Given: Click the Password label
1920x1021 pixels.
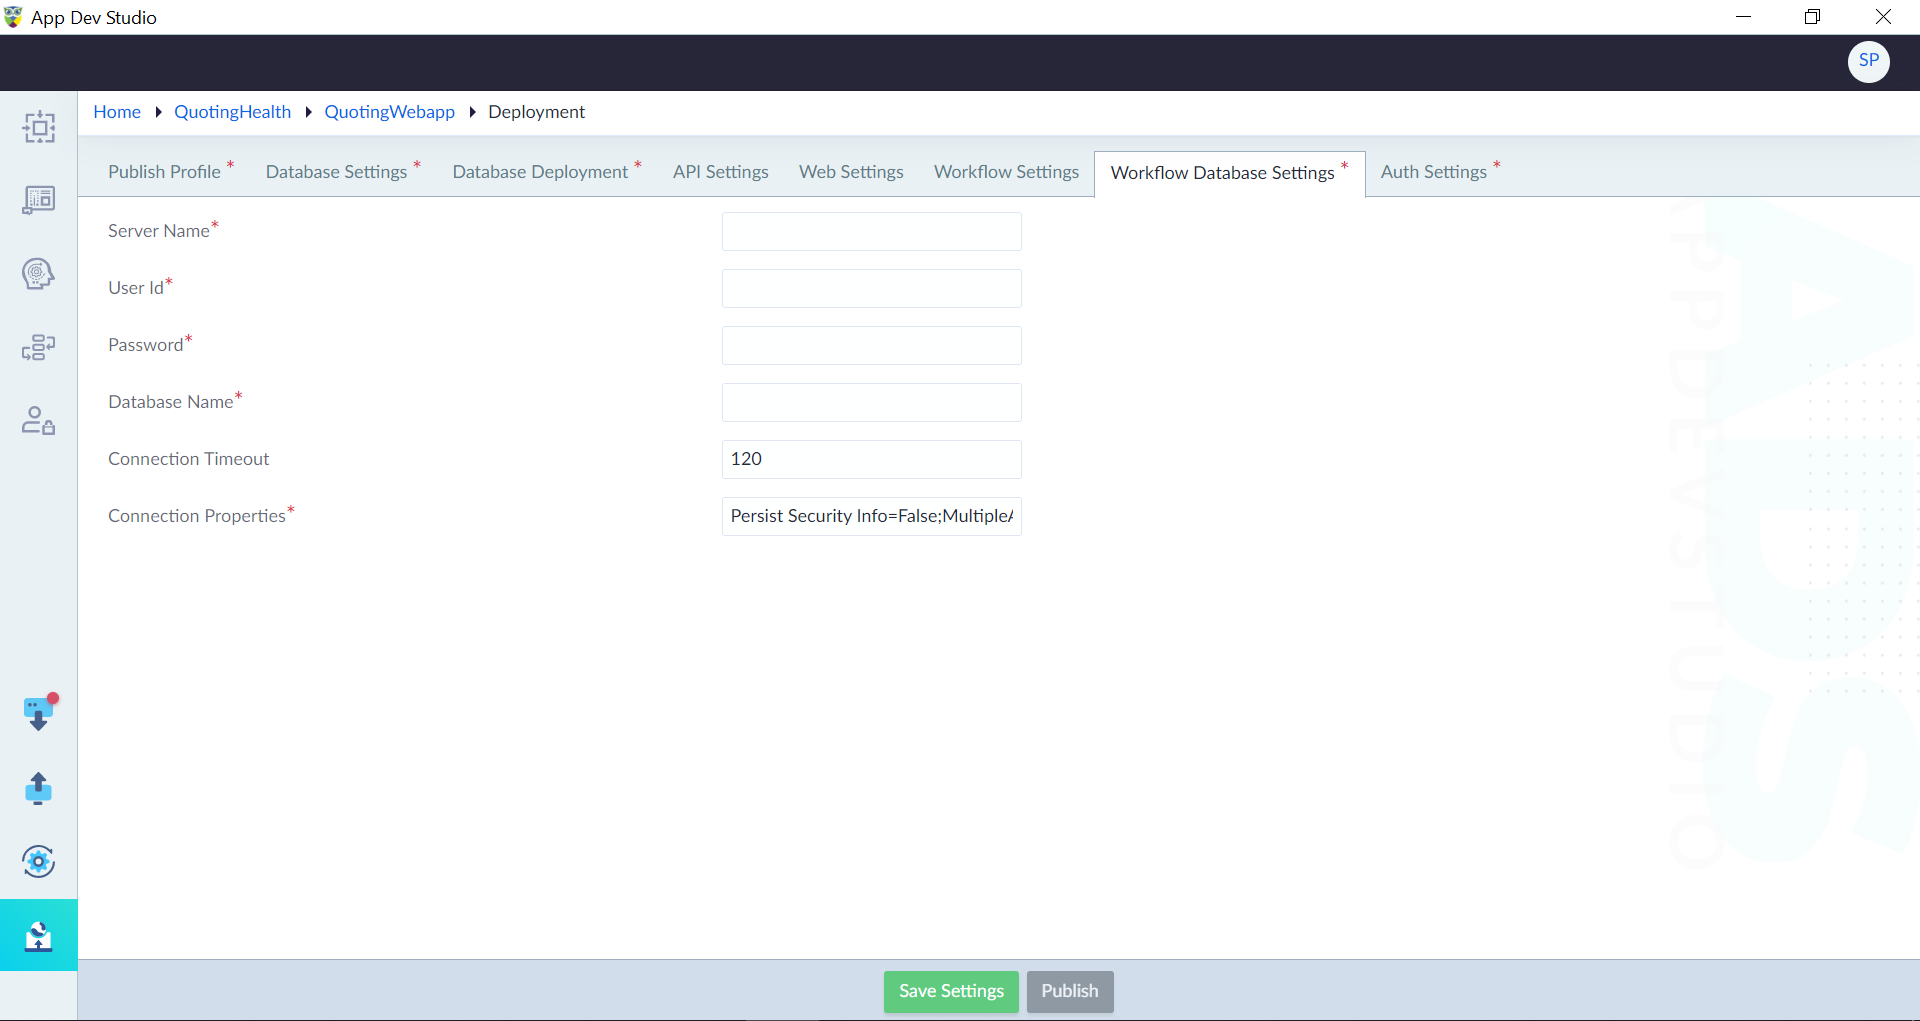Looking at the screenshot, I should (x=146, y=345).
